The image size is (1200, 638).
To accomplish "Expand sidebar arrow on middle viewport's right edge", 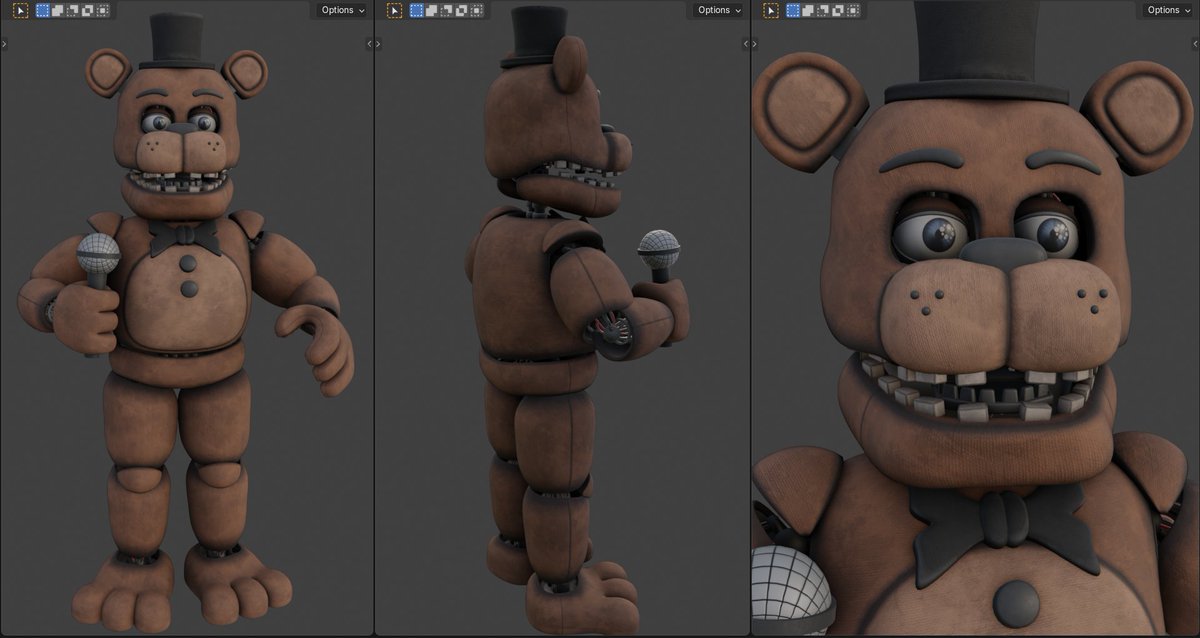I will 745,44.
